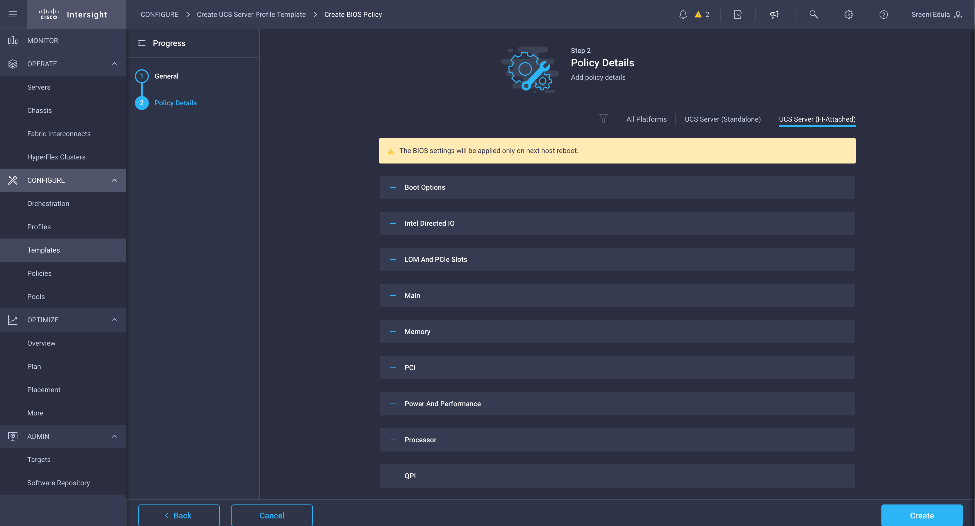975x526 pixels.
Task: Click step 2 Policy Details circle
Action: (x=142, y=103)
